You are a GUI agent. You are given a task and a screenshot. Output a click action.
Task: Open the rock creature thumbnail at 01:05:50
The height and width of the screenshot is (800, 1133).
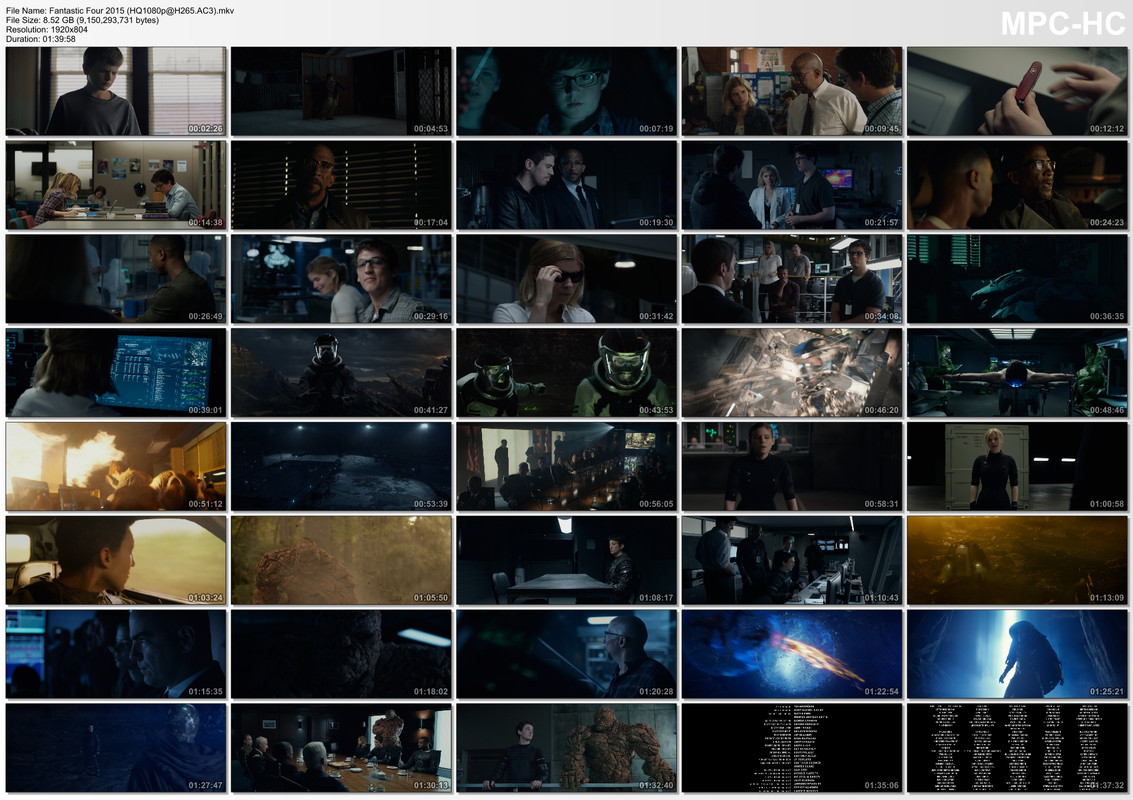341,561
